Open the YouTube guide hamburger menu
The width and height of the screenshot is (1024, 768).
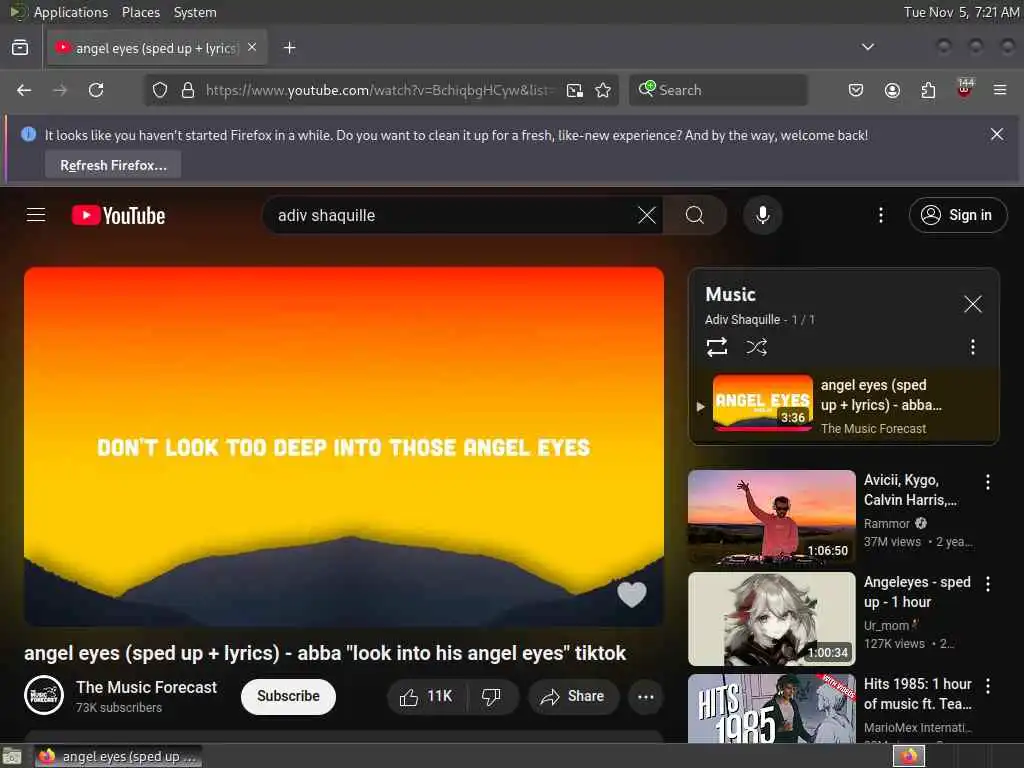pos(36,215)
